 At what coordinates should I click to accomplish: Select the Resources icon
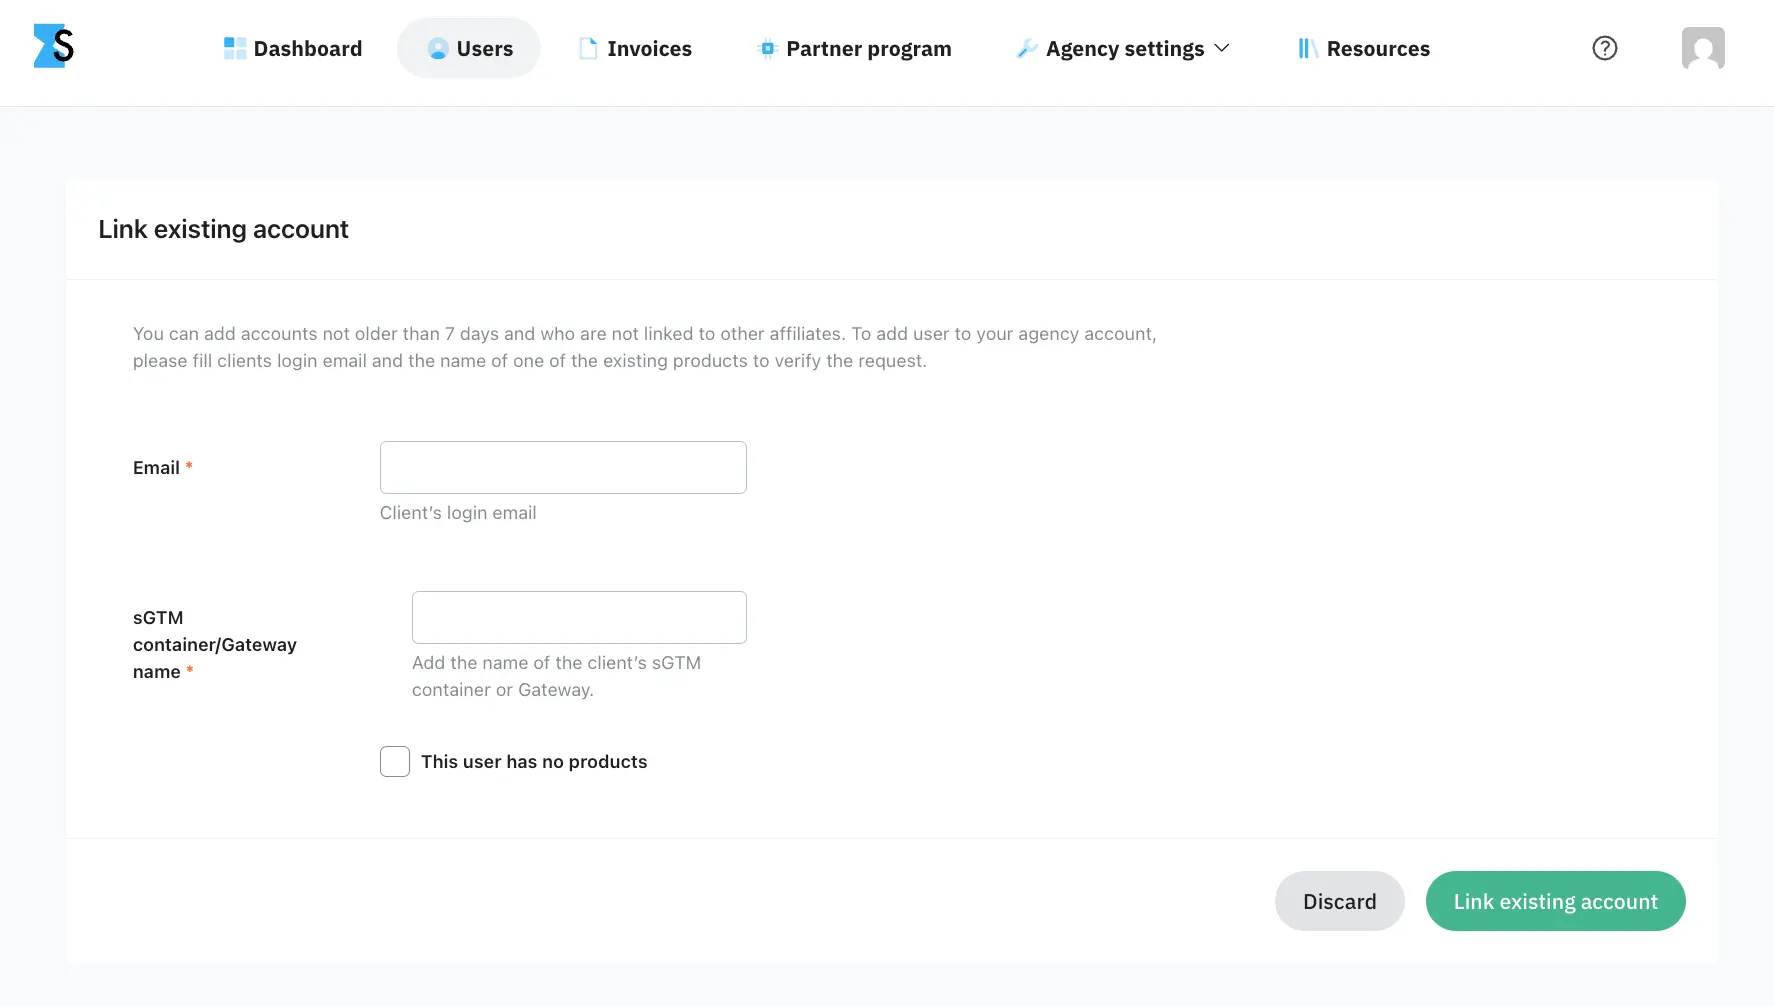coord(1306,48)
